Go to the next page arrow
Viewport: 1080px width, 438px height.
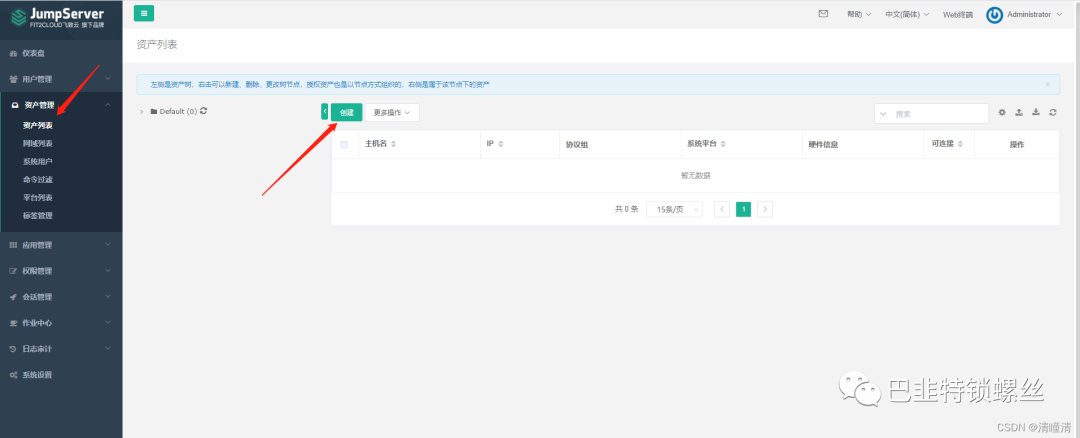tap(765, 209)
